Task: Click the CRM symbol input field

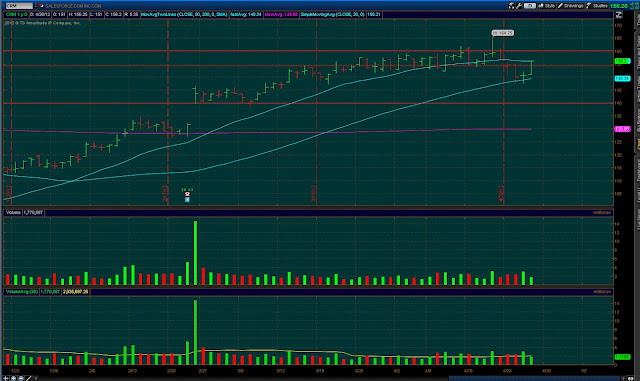Action: coord(19,6)
